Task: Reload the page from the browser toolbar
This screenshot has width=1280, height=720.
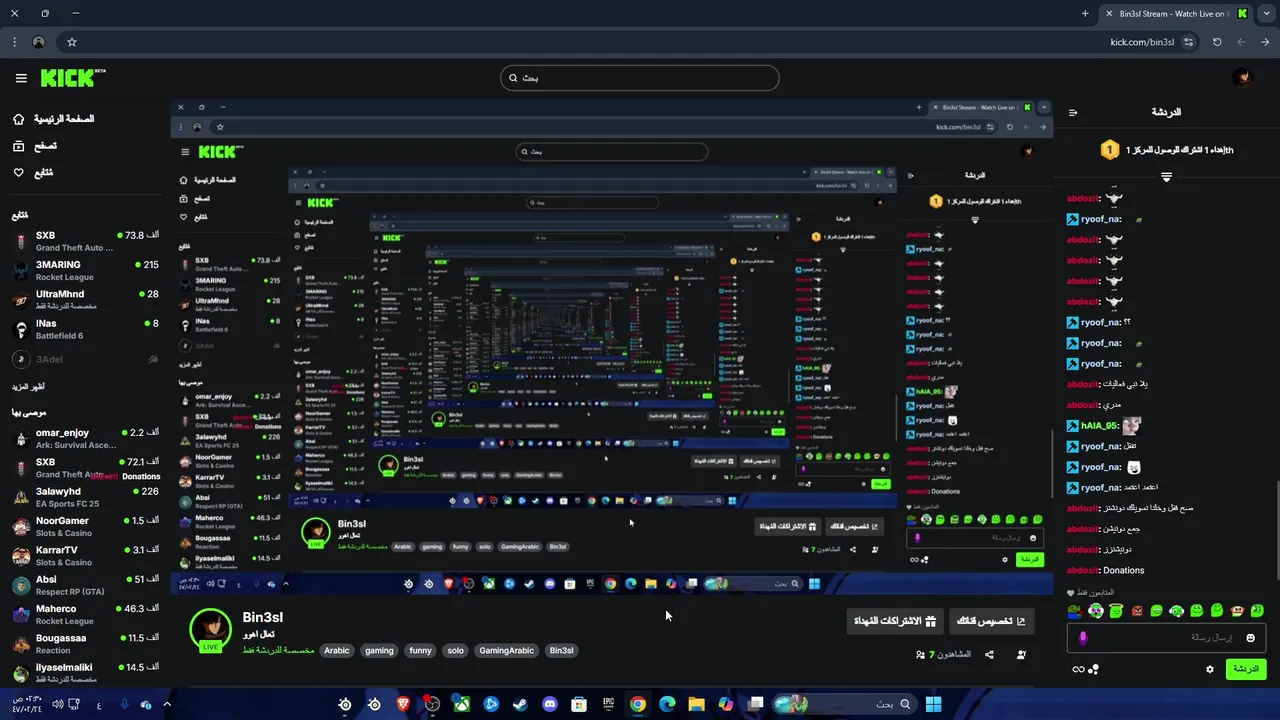Action: pos(1217,42)
